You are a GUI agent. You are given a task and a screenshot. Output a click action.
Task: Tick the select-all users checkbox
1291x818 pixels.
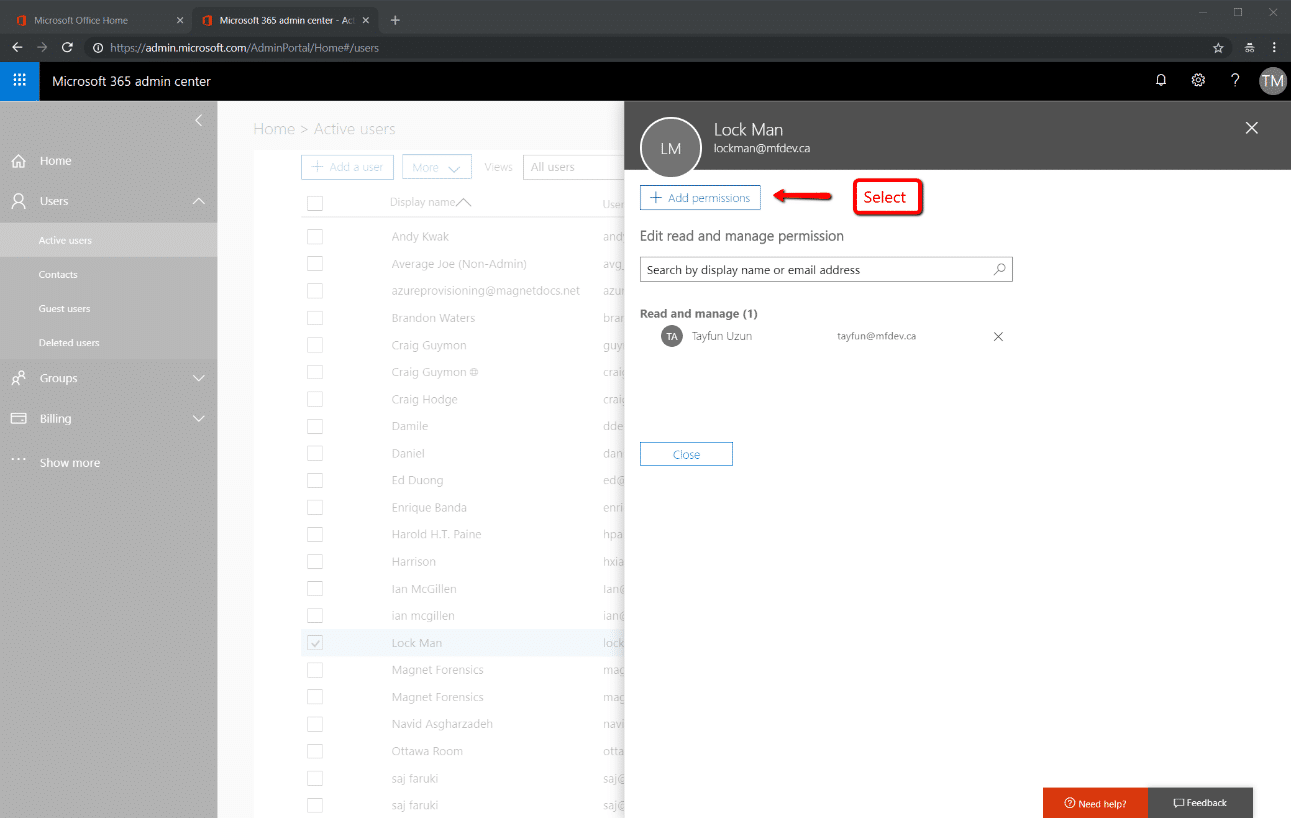315,203
